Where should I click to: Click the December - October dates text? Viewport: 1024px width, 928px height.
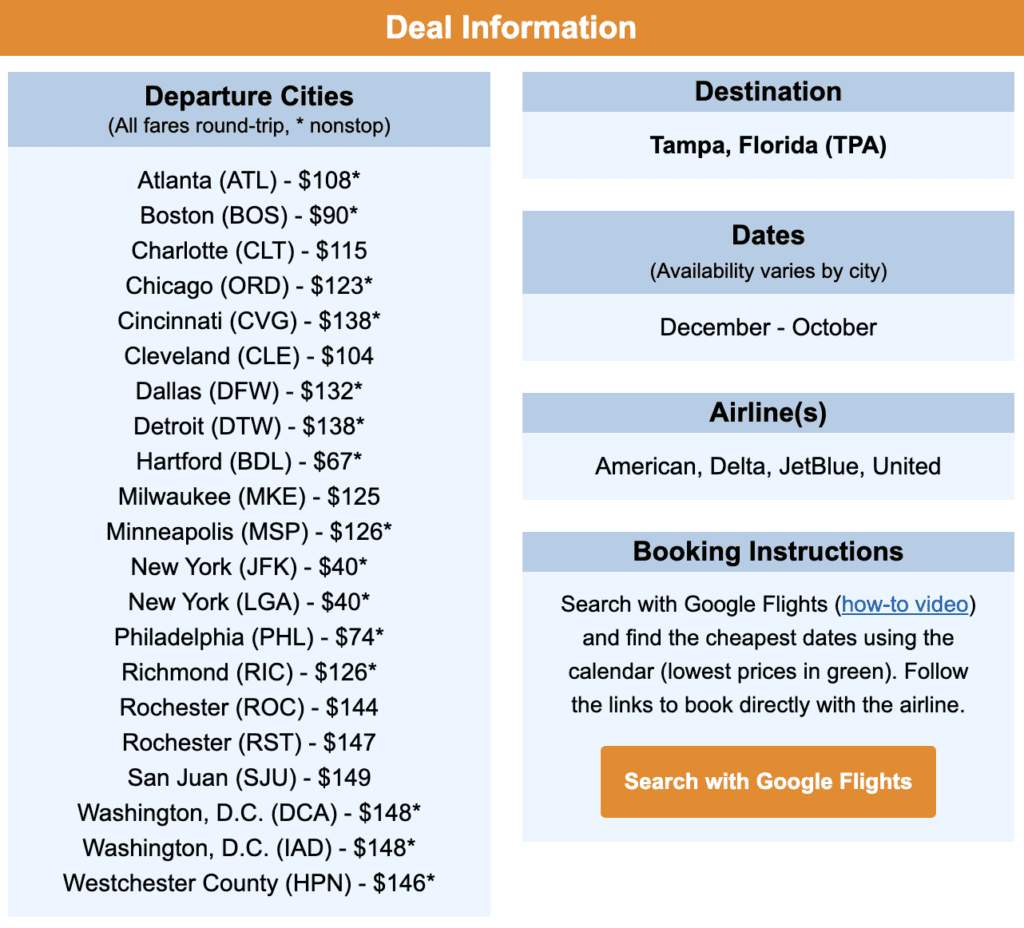[768, 327]
